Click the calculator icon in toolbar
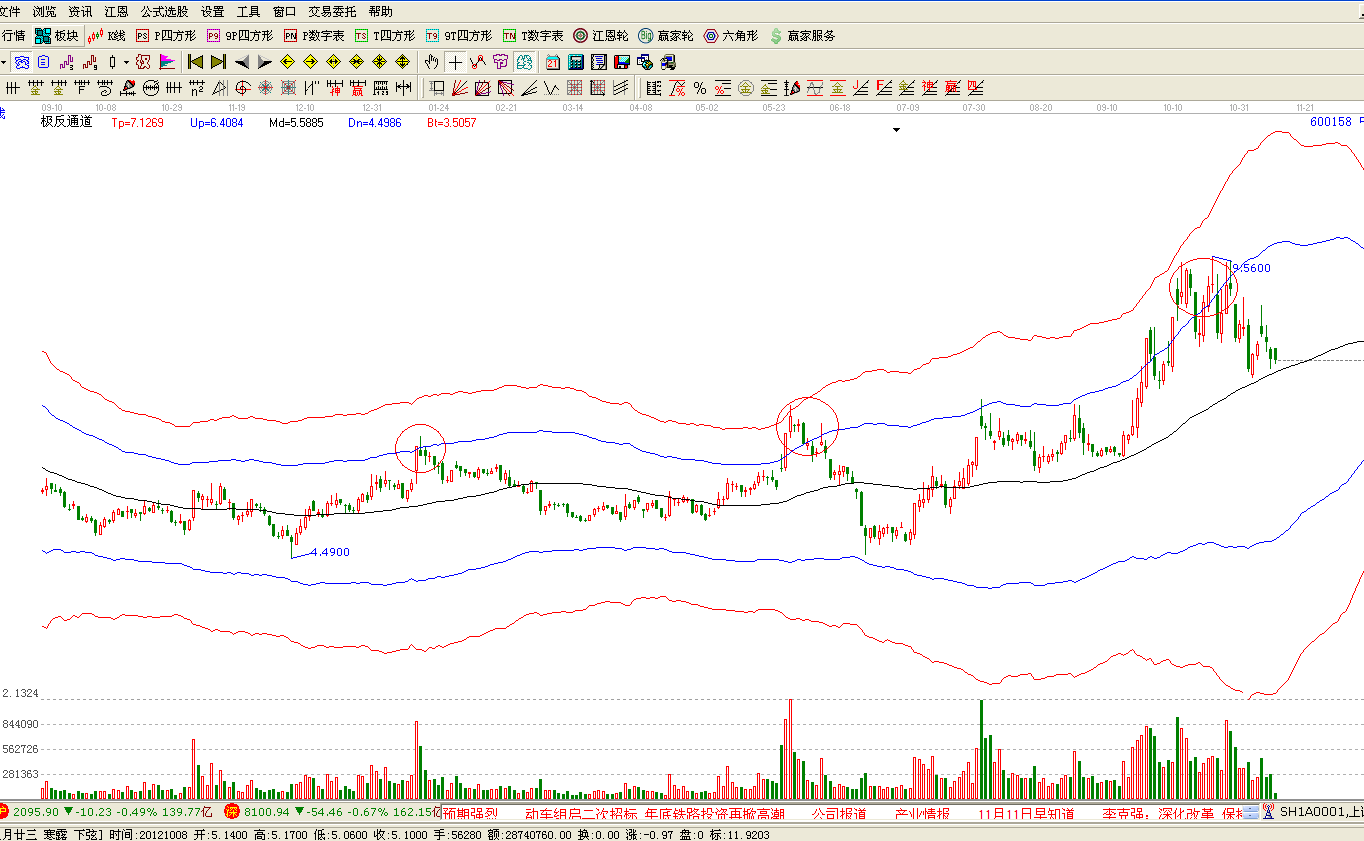Image resolution: width=1364 pixels, height=841 pixels. click(575, 62)
